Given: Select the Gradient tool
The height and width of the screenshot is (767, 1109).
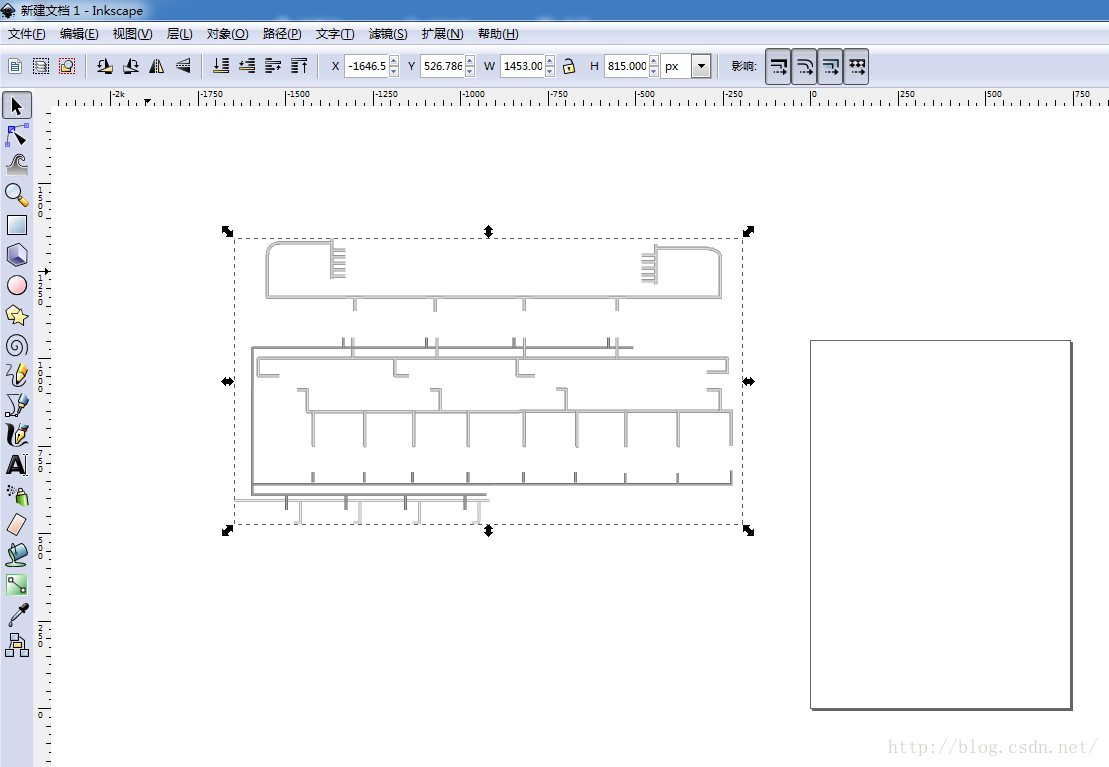Looking at the screenshot, I should [17, 584].
